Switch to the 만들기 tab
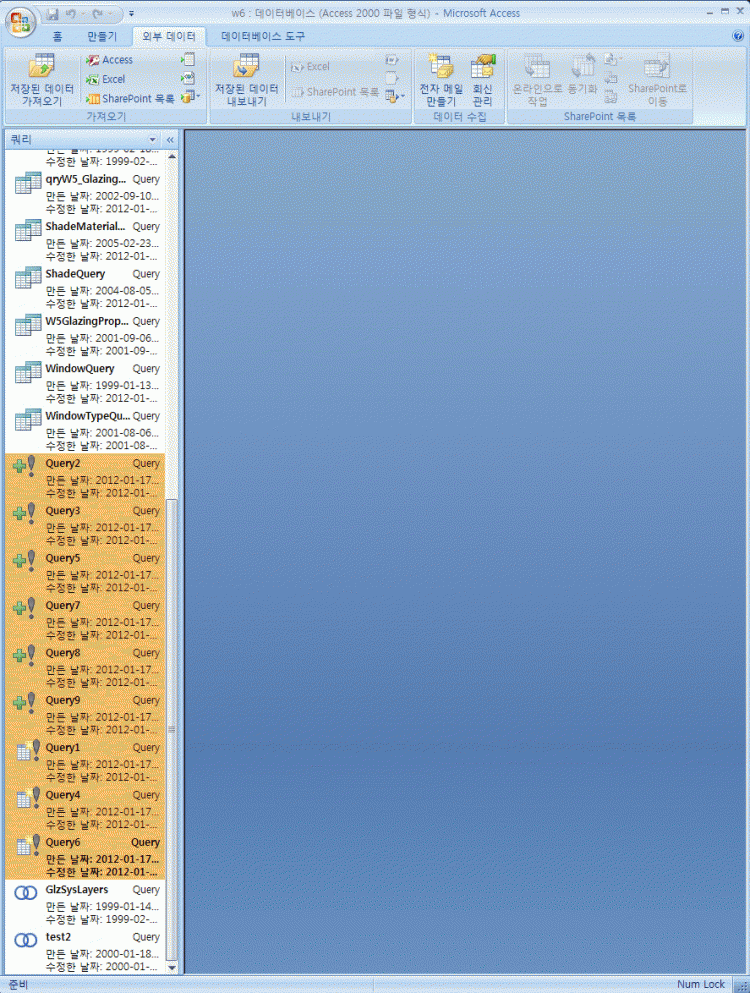The image size is (750, 993). (102, 36)
